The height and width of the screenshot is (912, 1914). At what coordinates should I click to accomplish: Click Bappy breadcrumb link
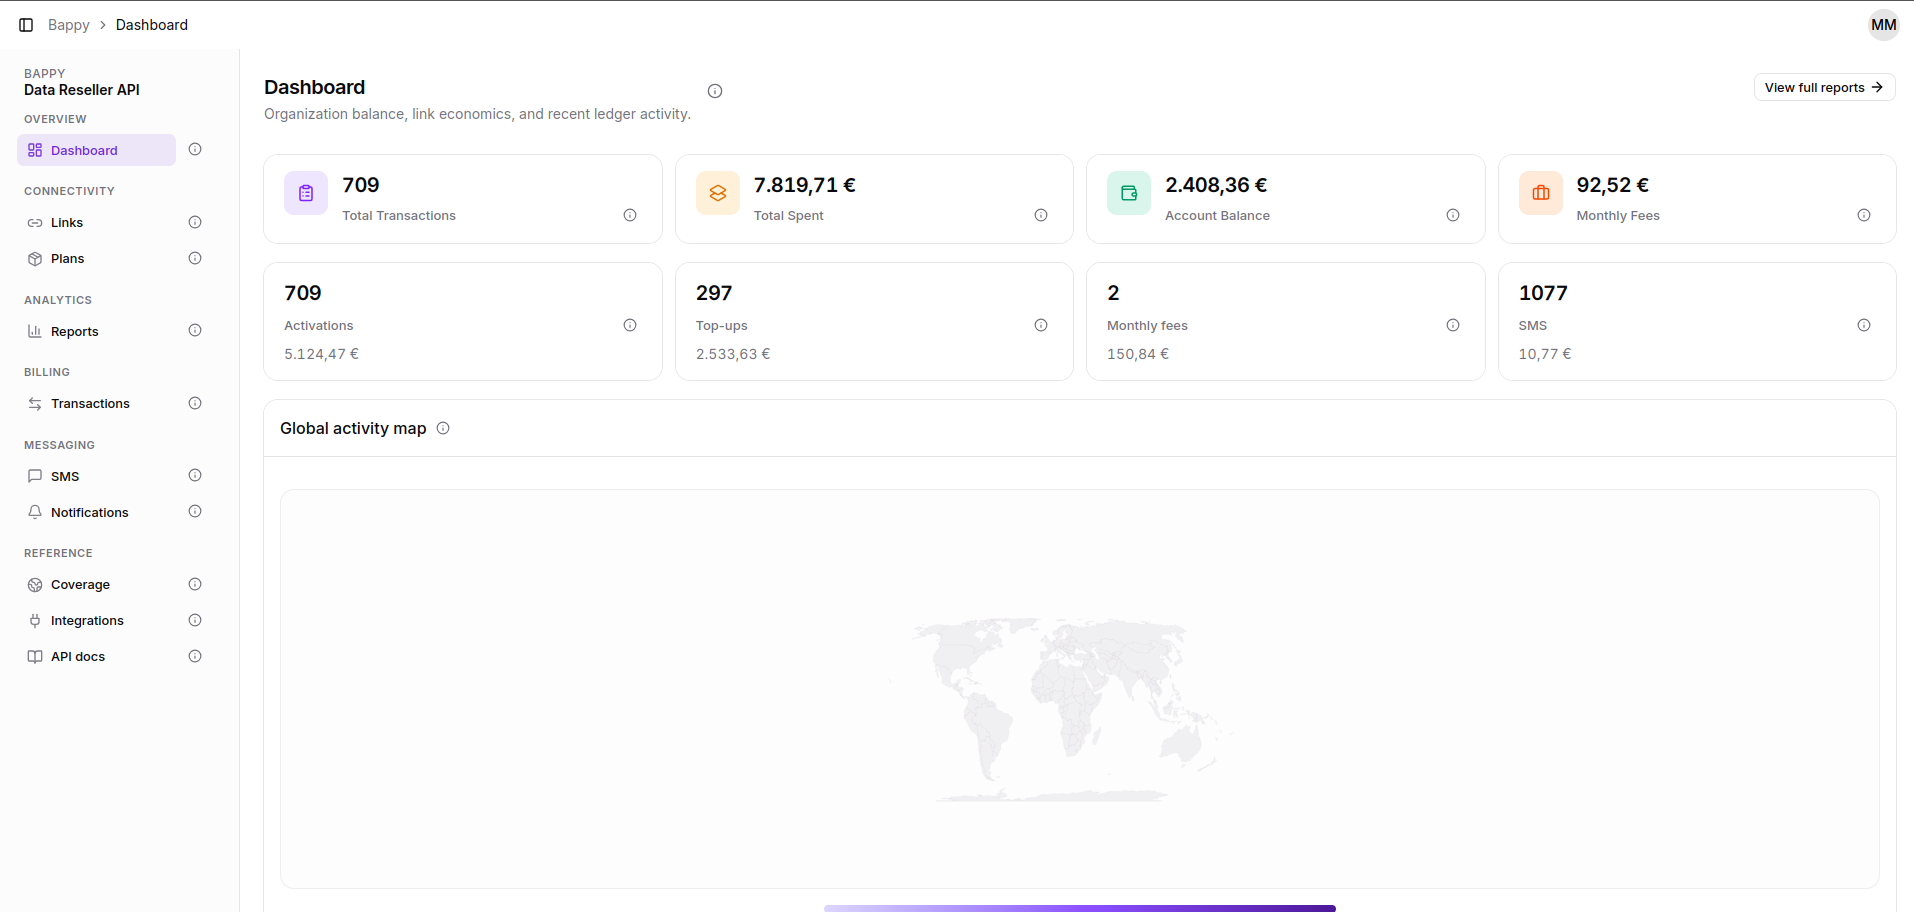pos(68,25)
